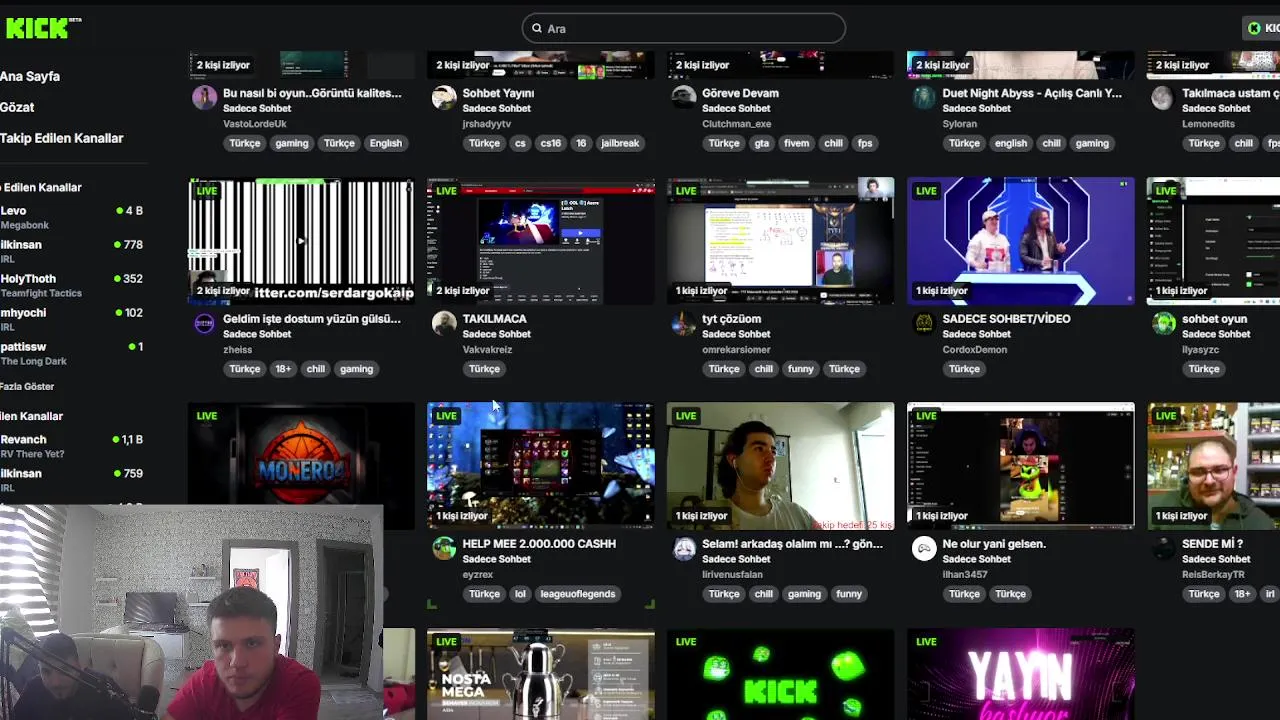The width and height of the screenshot is (1280, 720).
Task: Open ilkinsan channel with 778 viewers
Action: click(72, 251)
